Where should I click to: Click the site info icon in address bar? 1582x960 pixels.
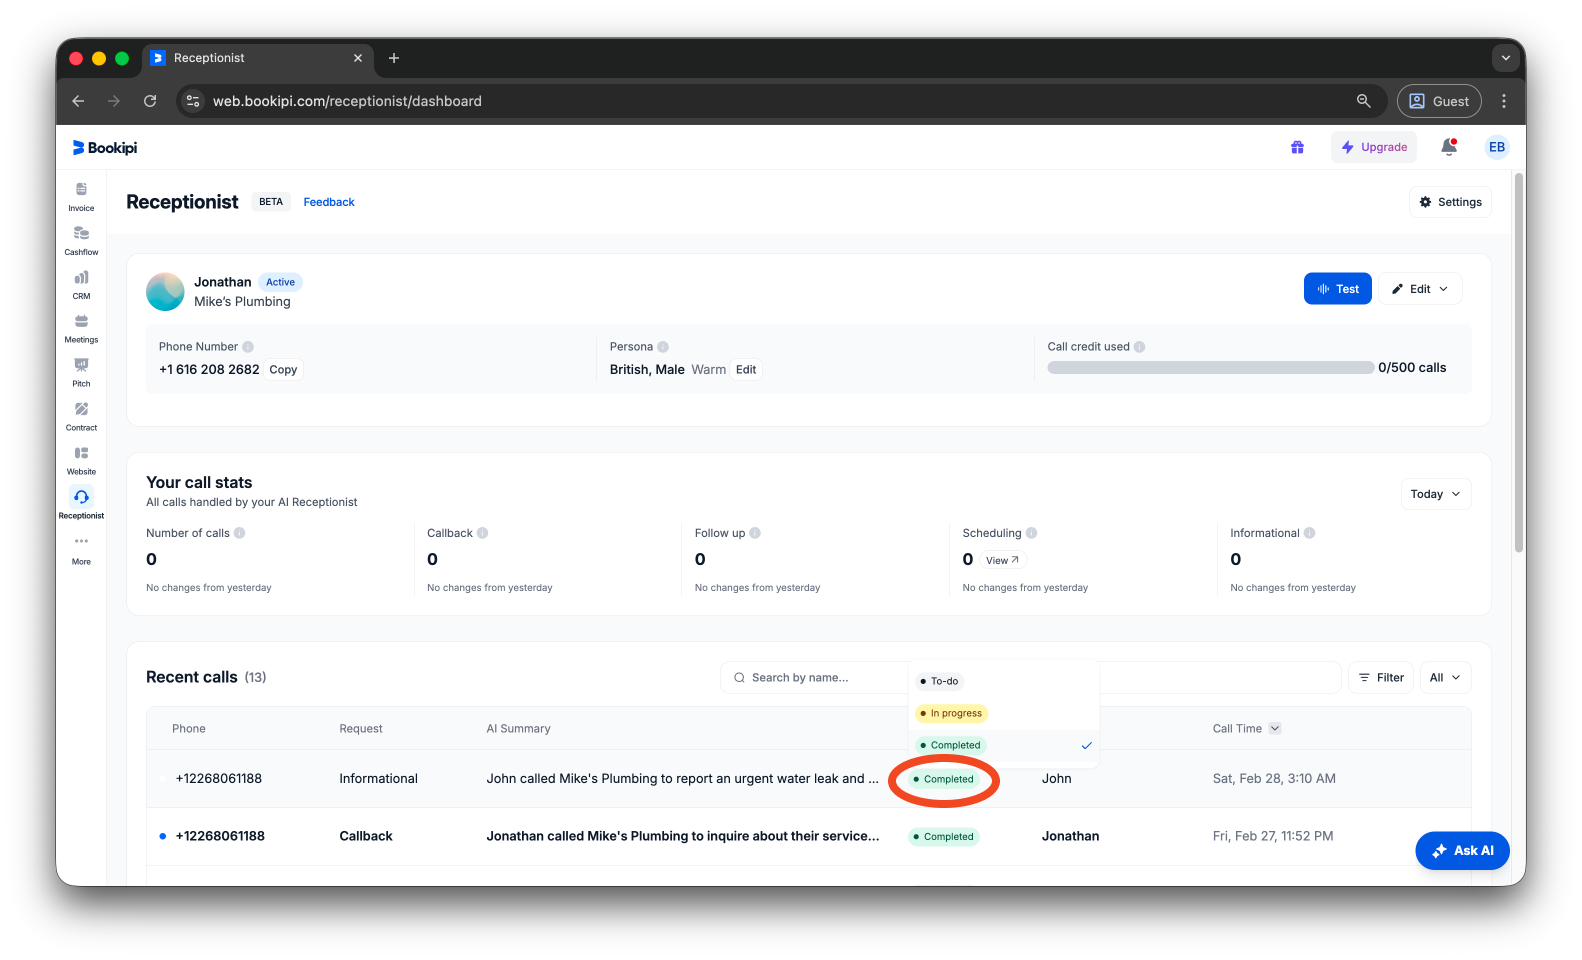tap(194, 101)
